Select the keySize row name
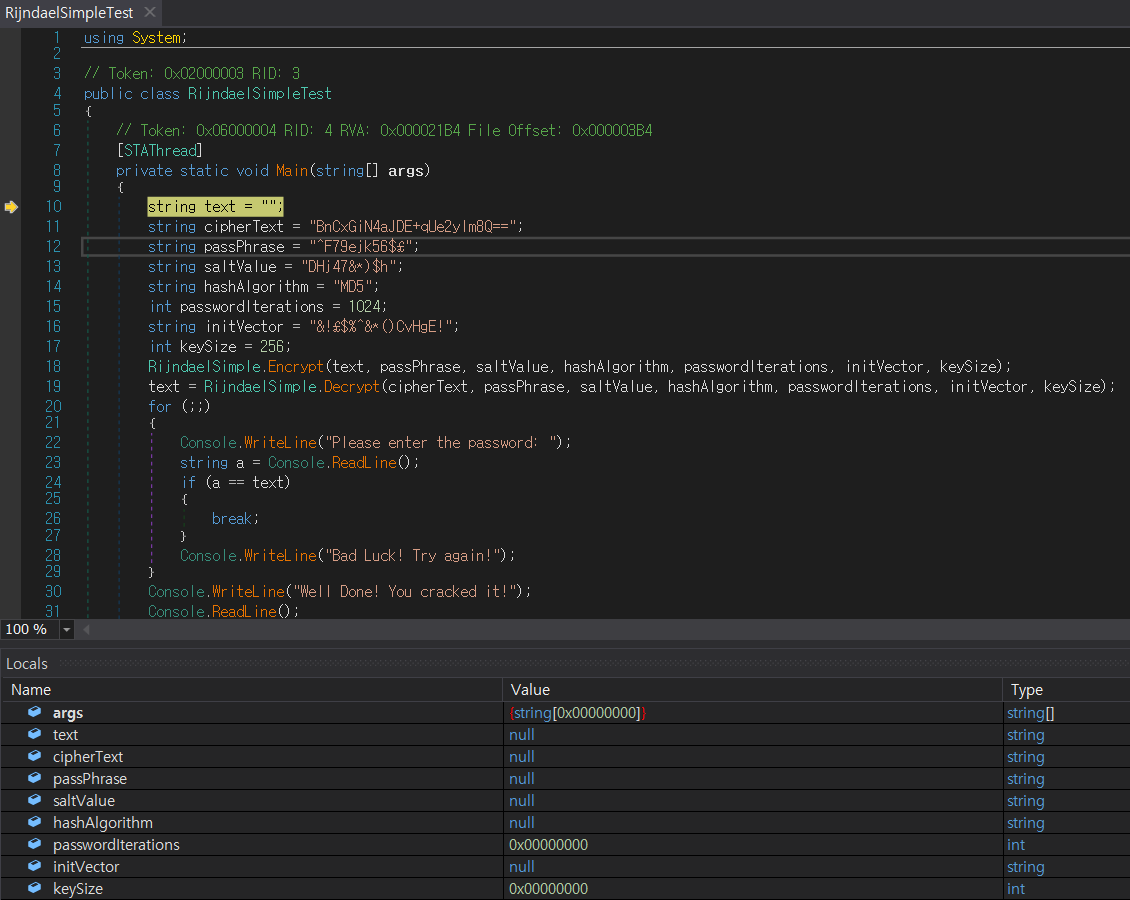This screenshot has height=900, width=1130. 78,888
